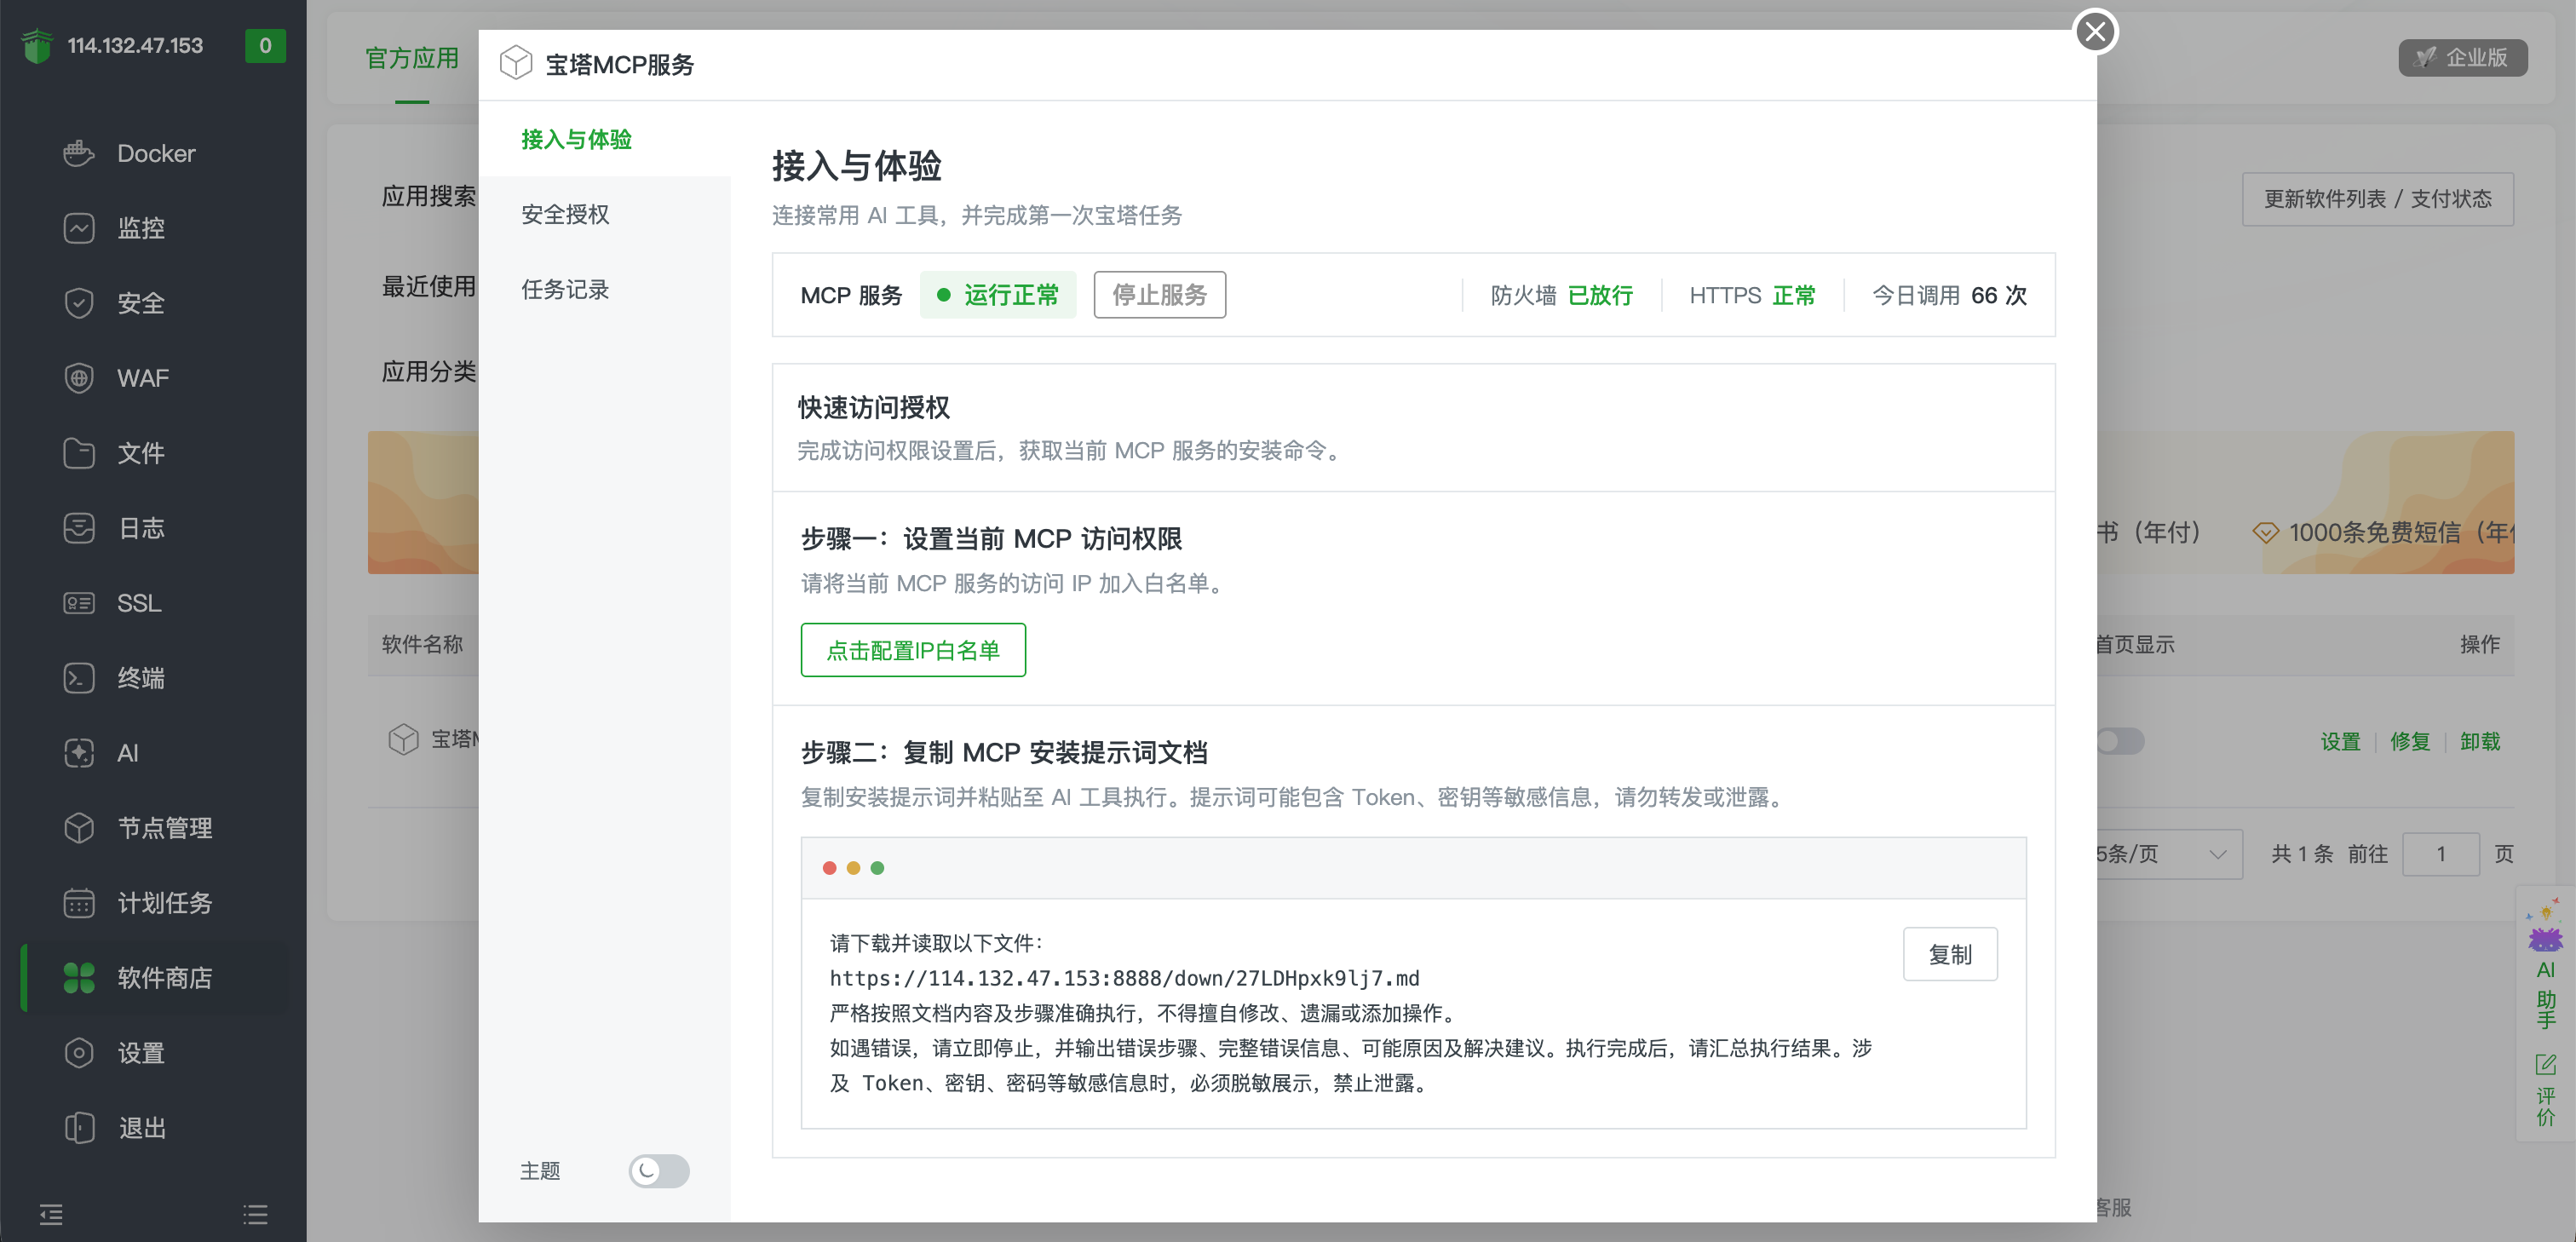Open Docker from the sidebar
The image size is (2576, 1242).
(154, 153)
